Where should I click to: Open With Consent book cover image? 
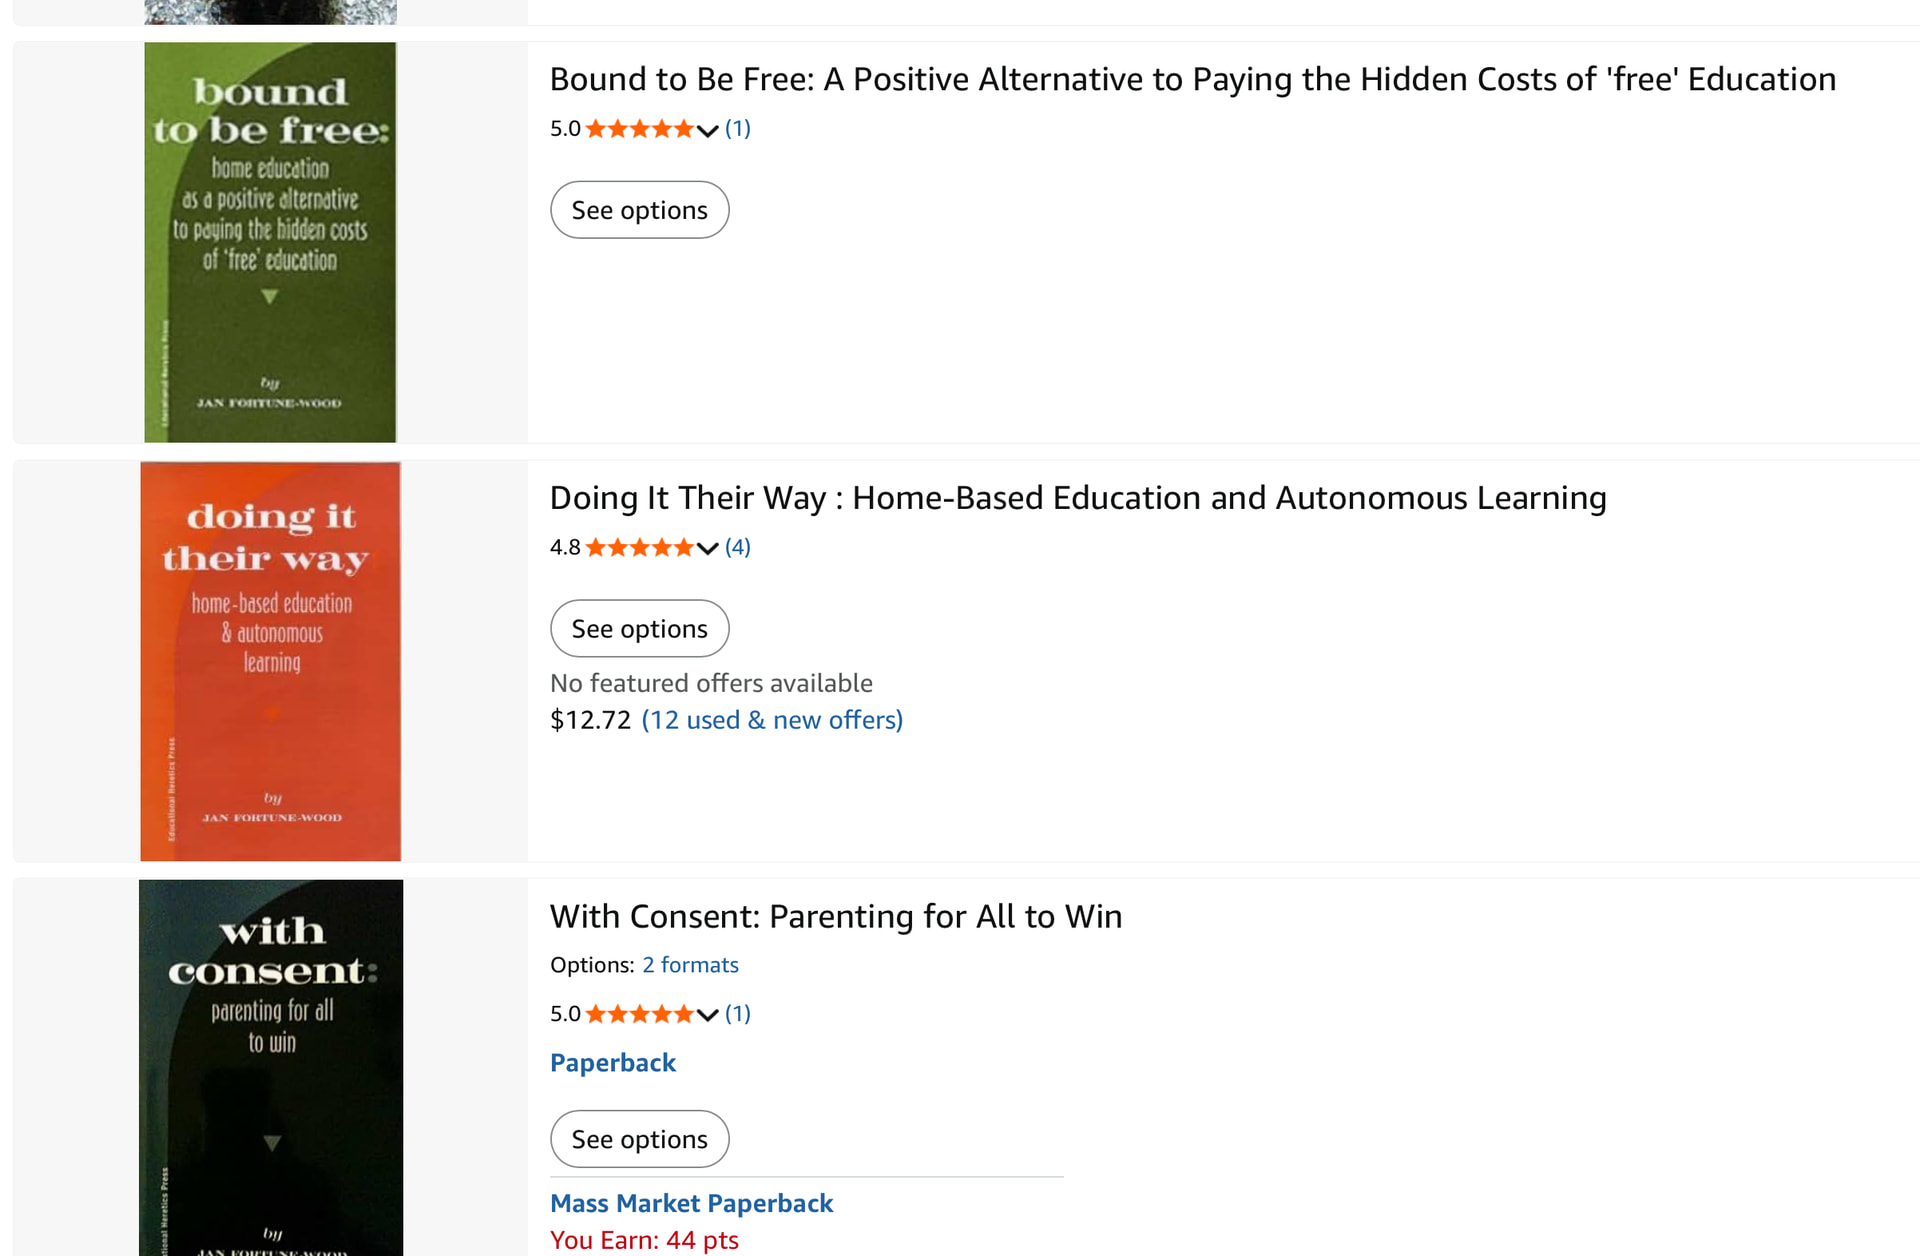coord(270,1067)
